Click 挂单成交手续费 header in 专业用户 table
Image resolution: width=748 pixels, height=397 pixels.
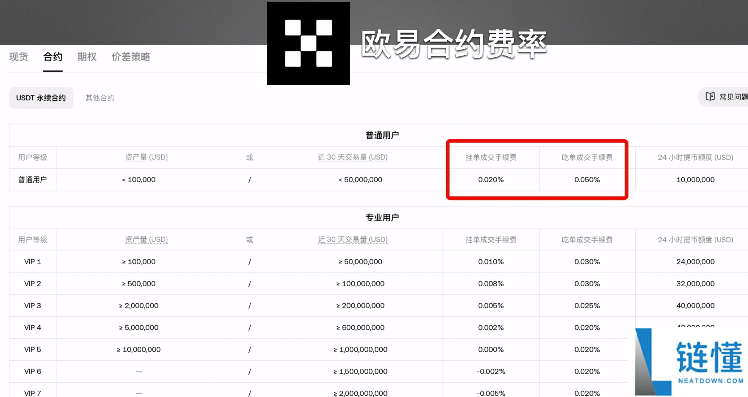point(491,240)
